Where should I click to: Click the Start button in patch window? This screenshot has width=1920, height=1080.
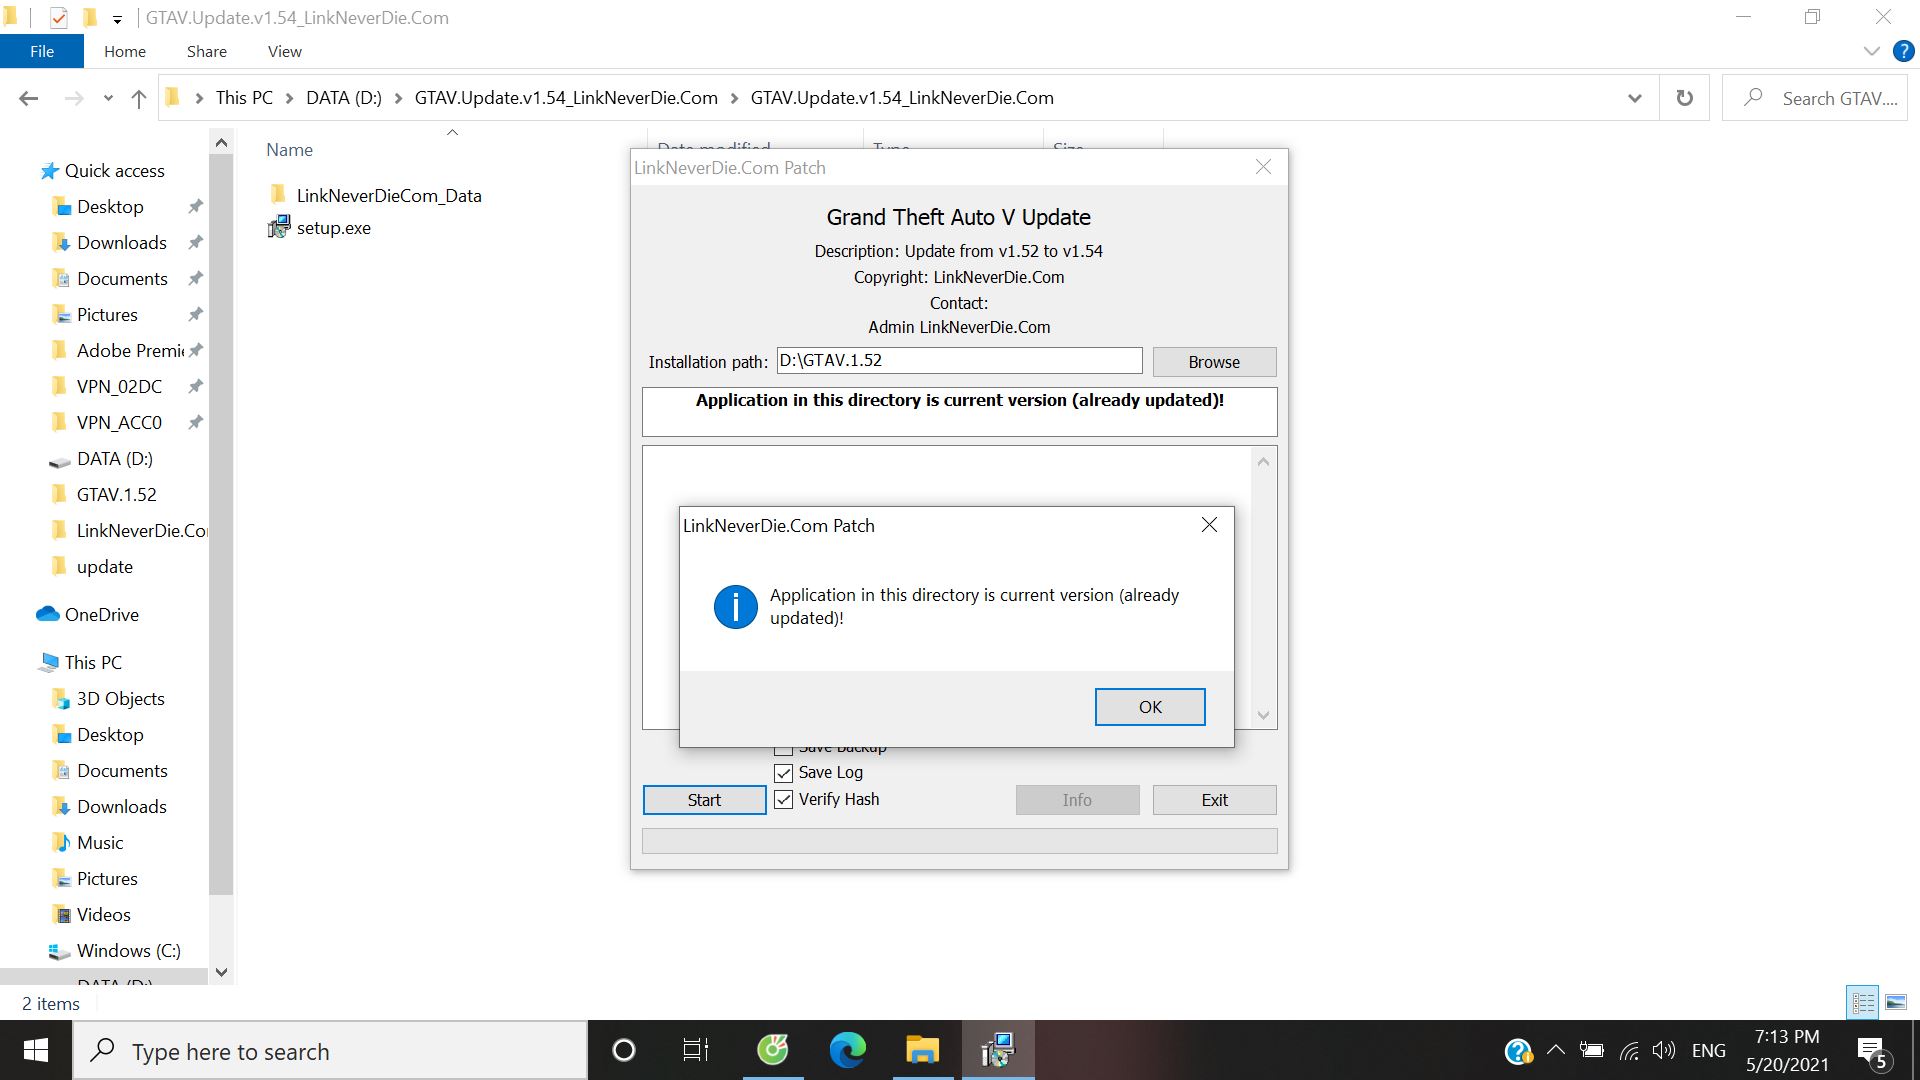[x=704, y=800]
